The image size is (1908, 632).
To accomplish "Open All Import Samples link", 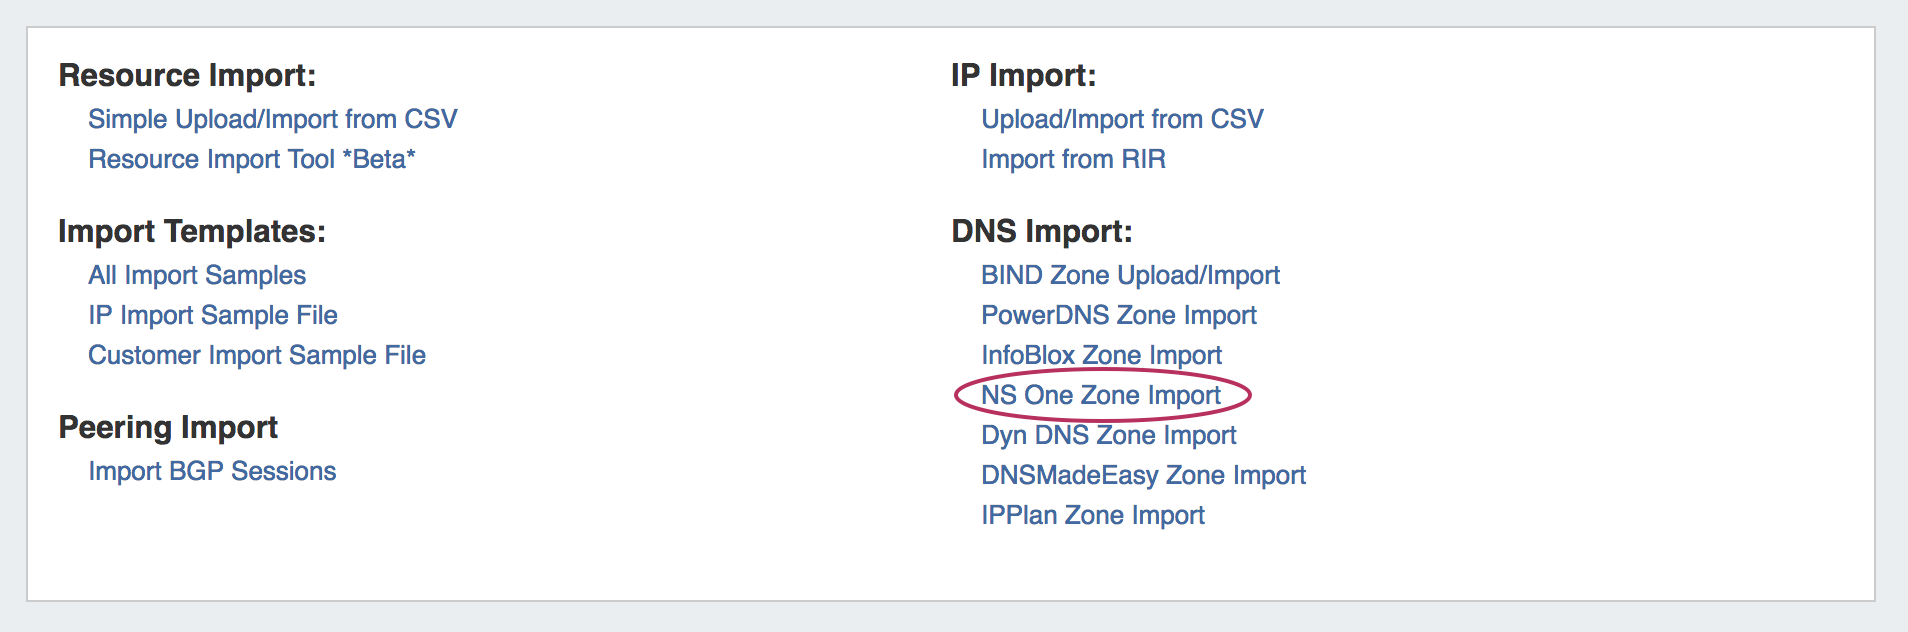I will pyautogui.click(x=197, y=275).
